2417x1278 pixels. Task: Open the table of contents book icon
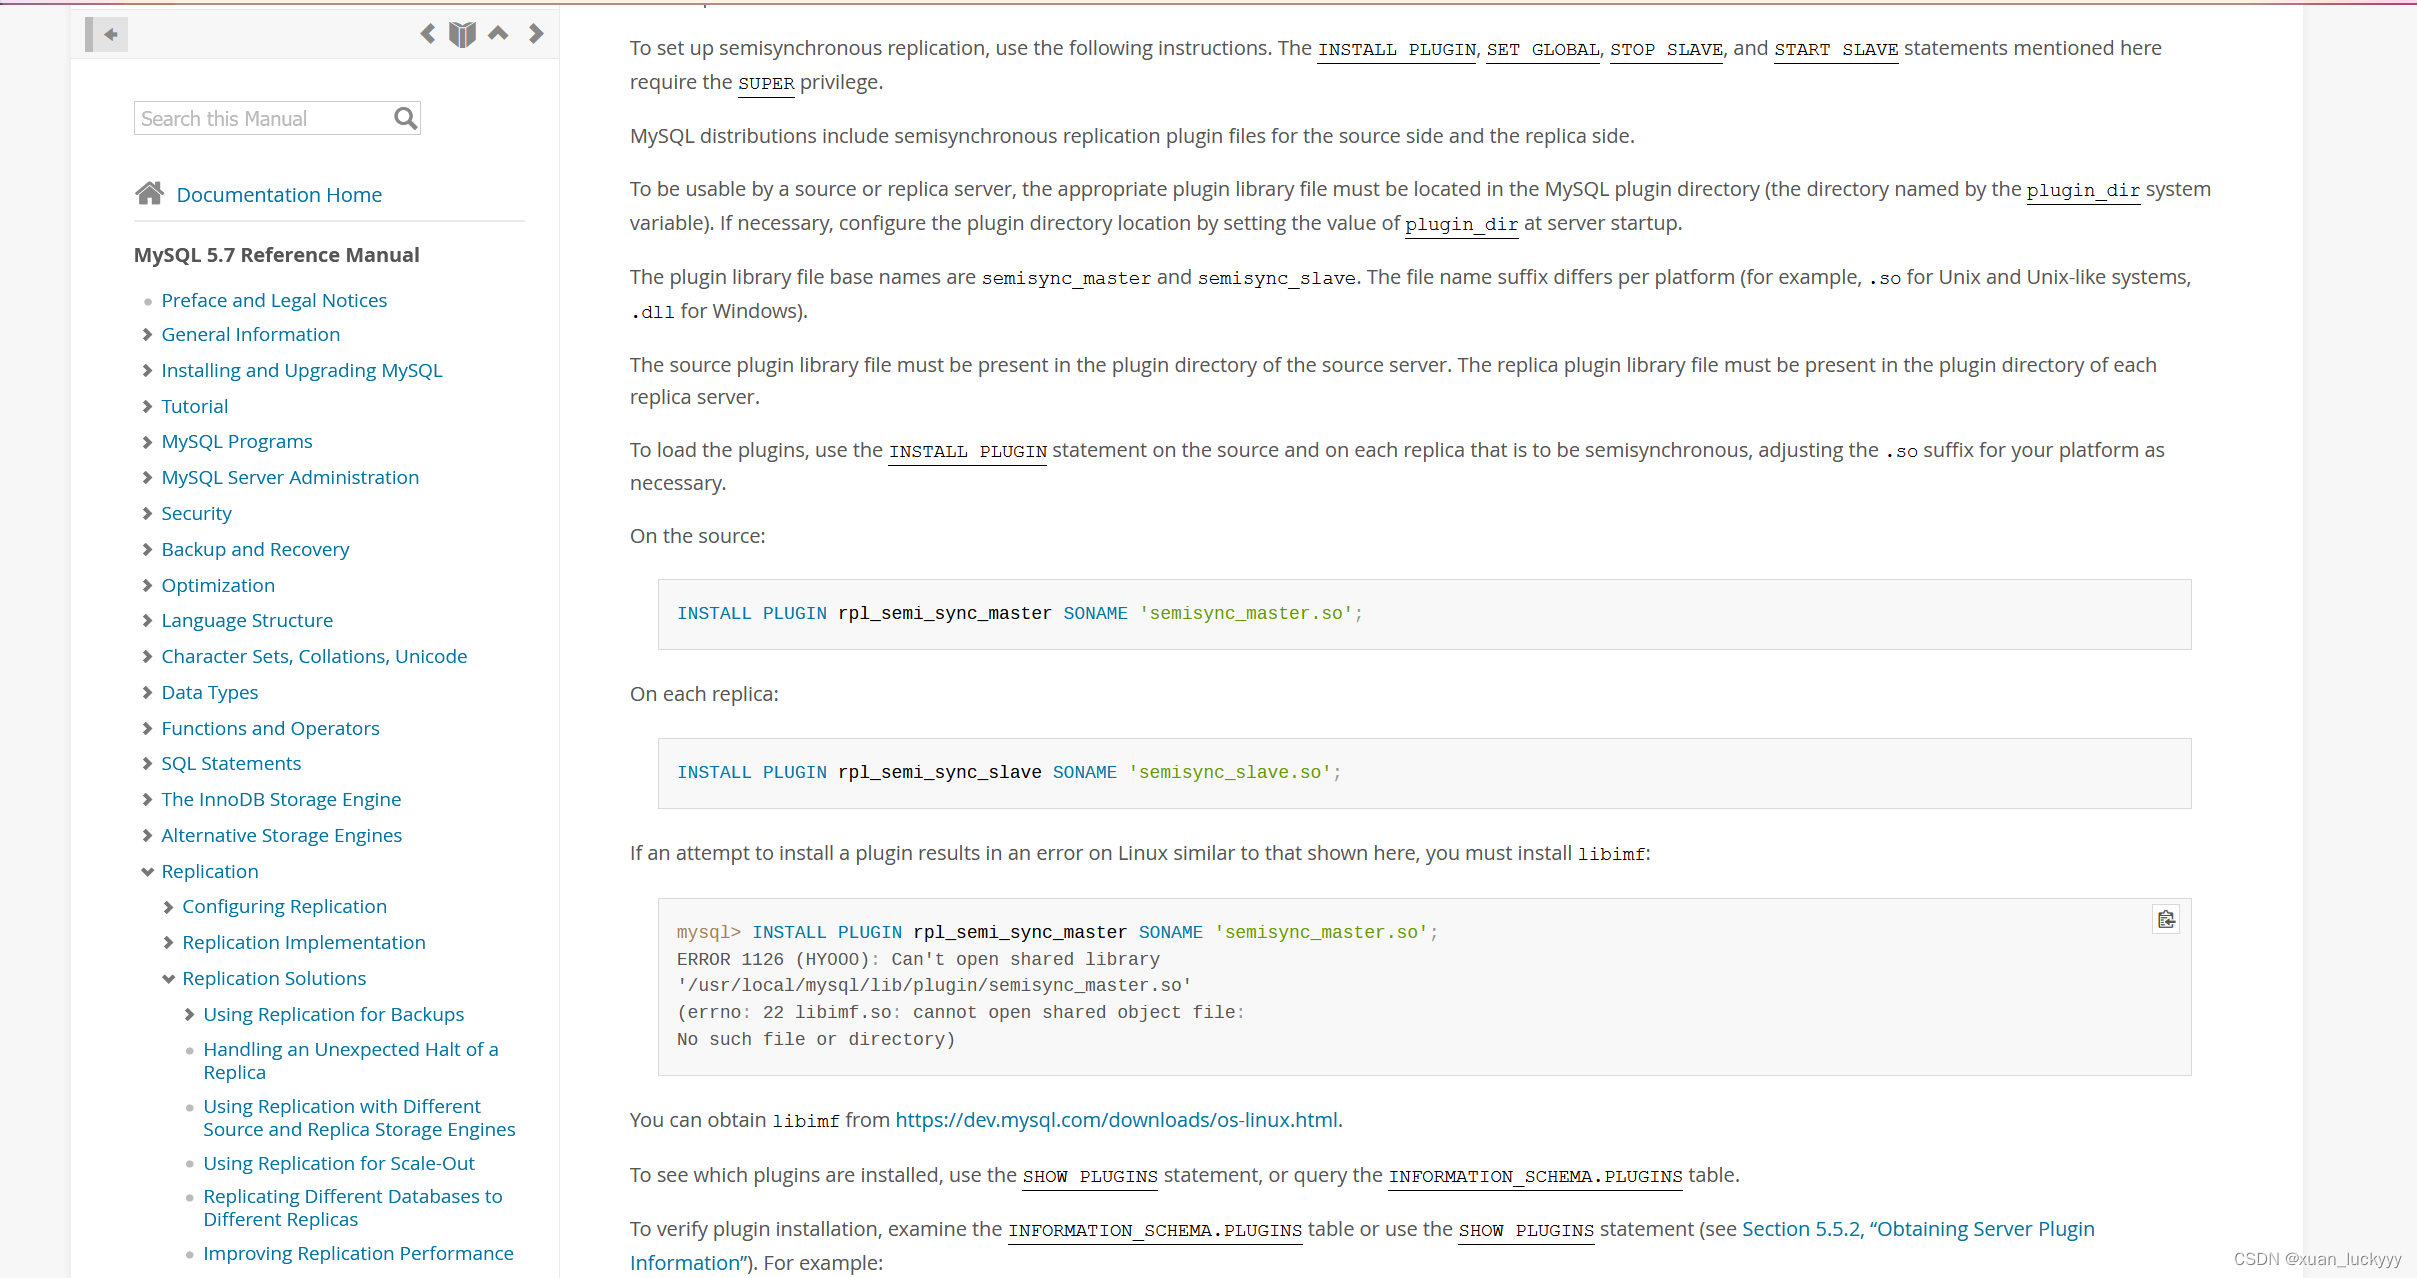[462, 34]
